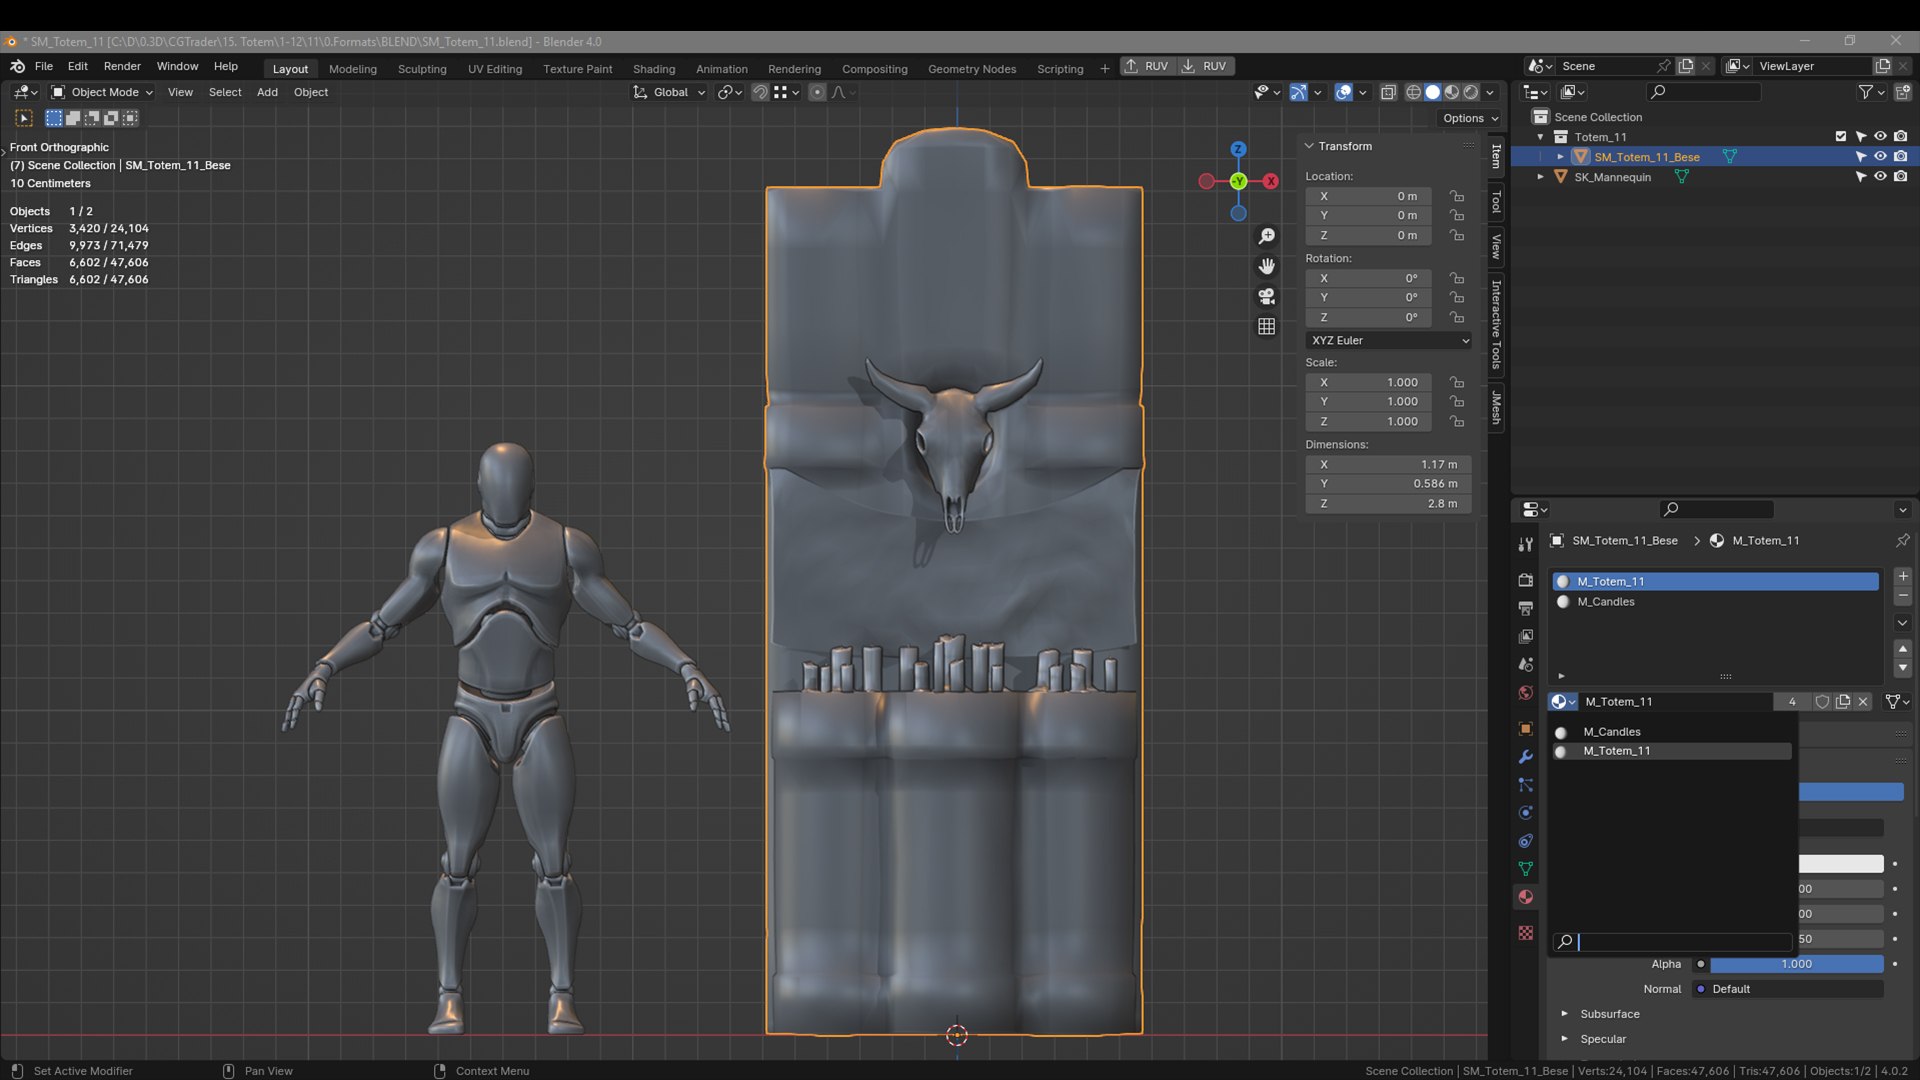Open the viewport Add menu
Screen dimensions: 1920x1080
(267, 92)
